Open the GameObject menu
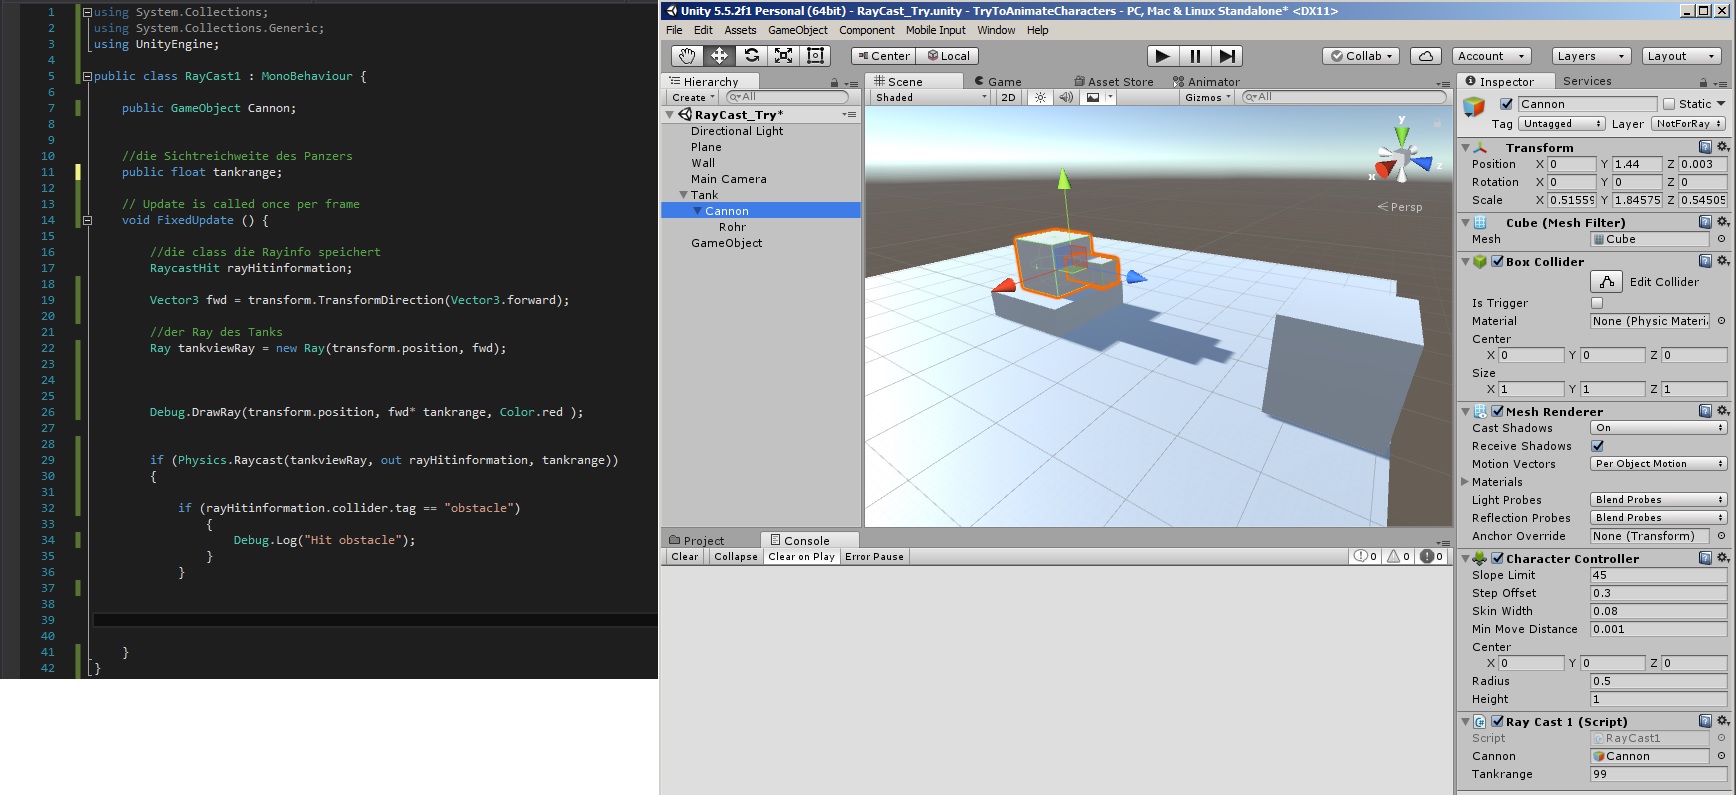 tap(797, 30)
